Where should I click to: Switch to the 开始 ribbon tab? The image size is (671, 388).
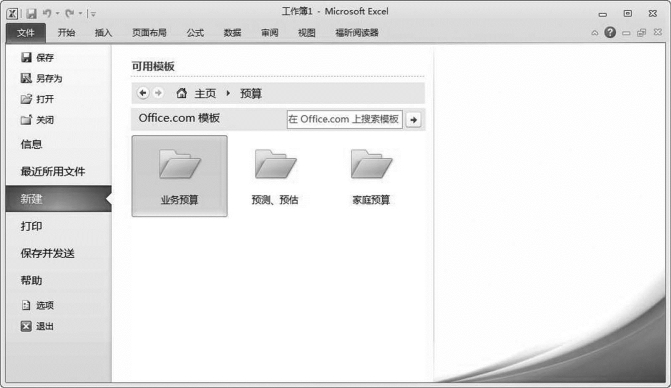66,33
